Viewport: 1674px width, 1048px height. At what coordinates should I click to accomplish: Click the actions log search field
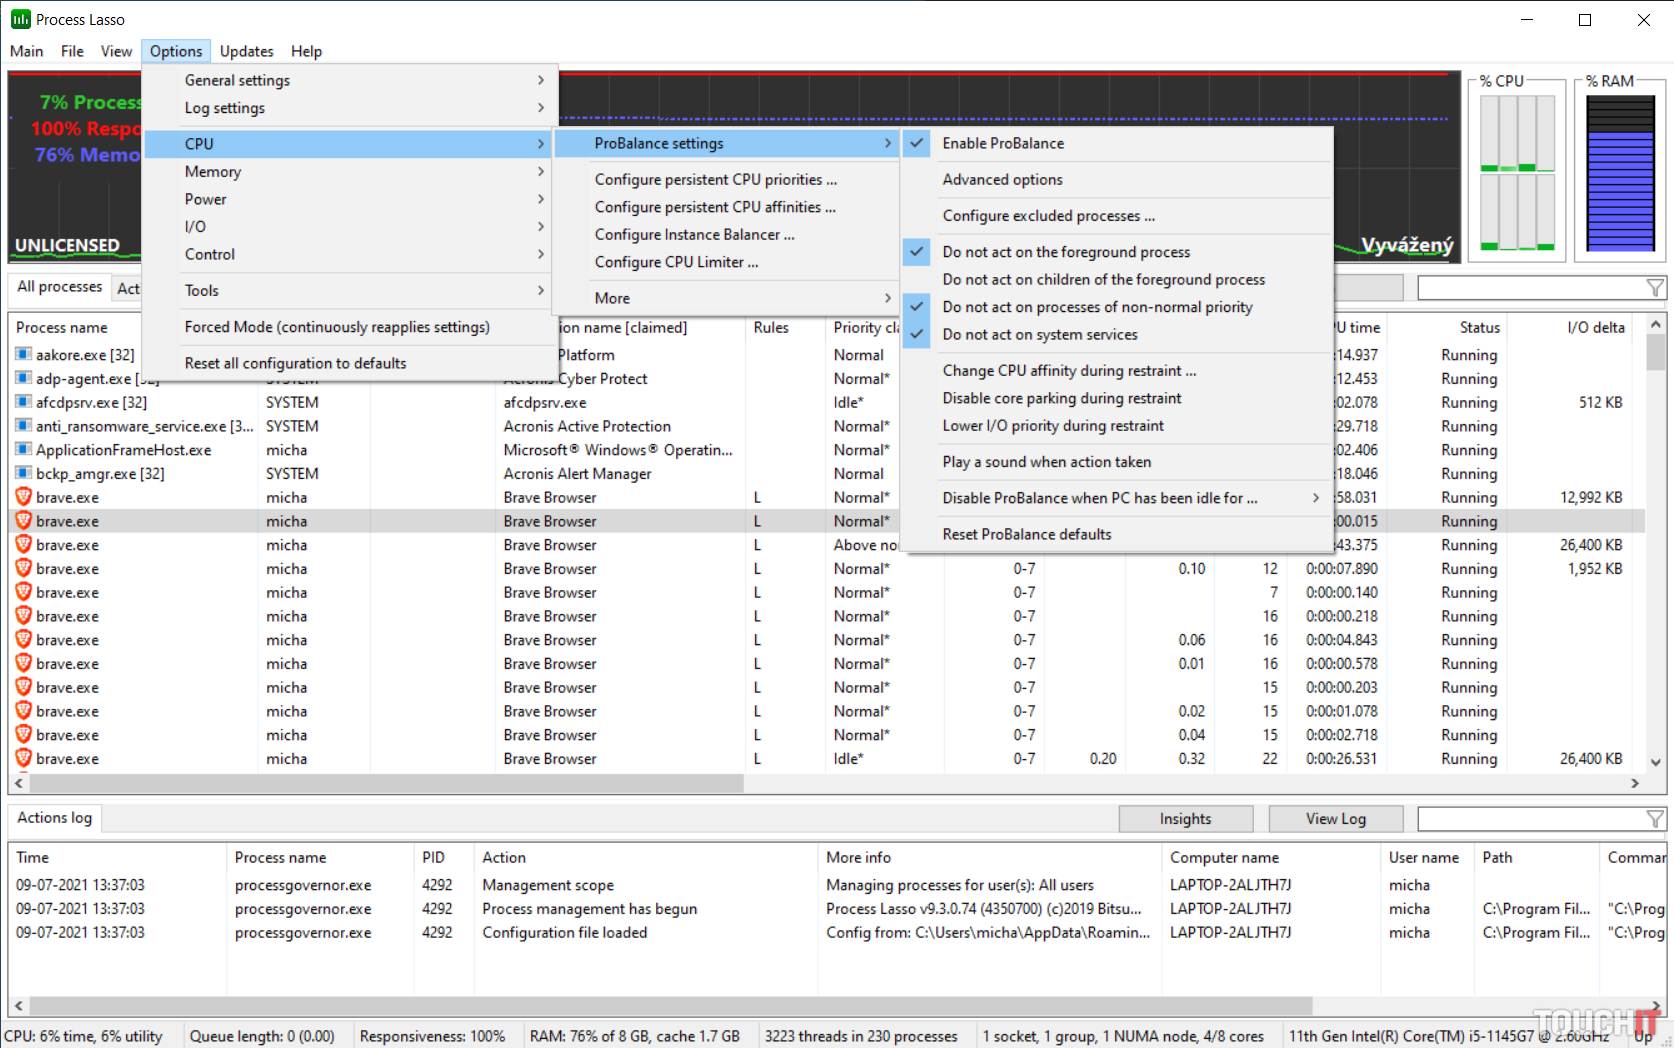[1530, 819]
